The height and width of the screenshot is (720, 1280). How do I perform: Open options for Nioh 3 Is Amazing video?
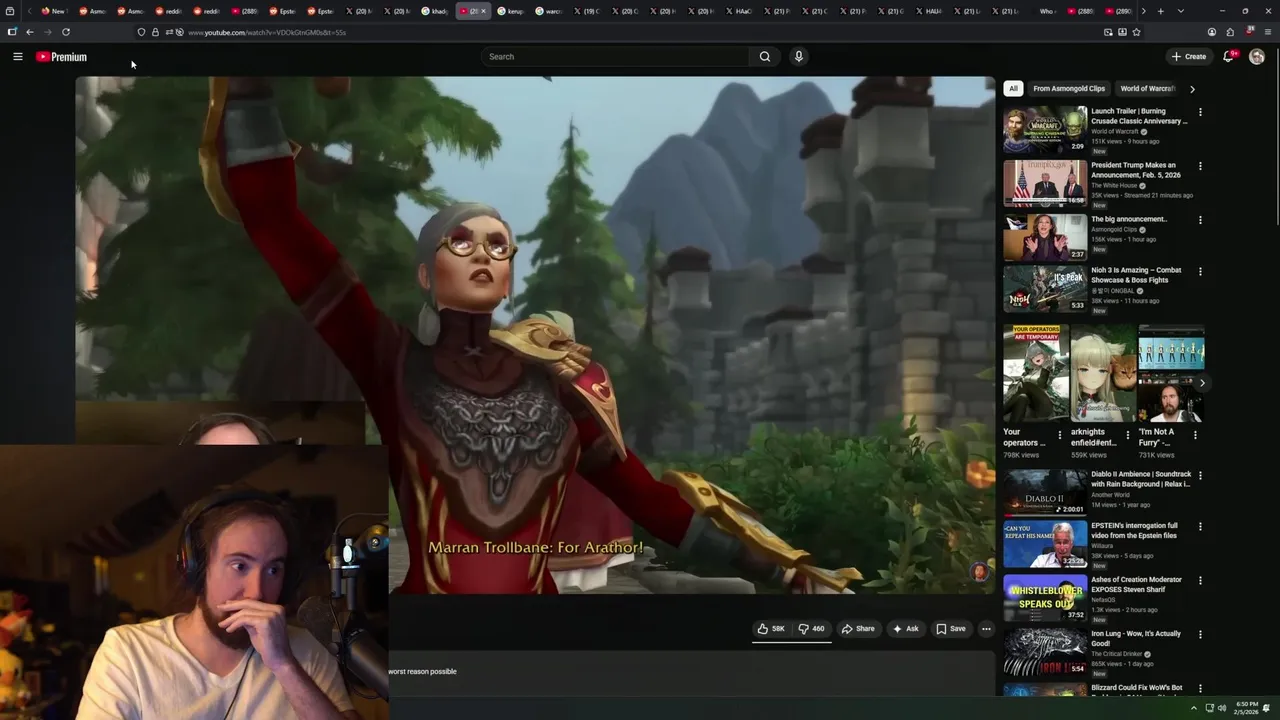click(x=1200, y=271)
